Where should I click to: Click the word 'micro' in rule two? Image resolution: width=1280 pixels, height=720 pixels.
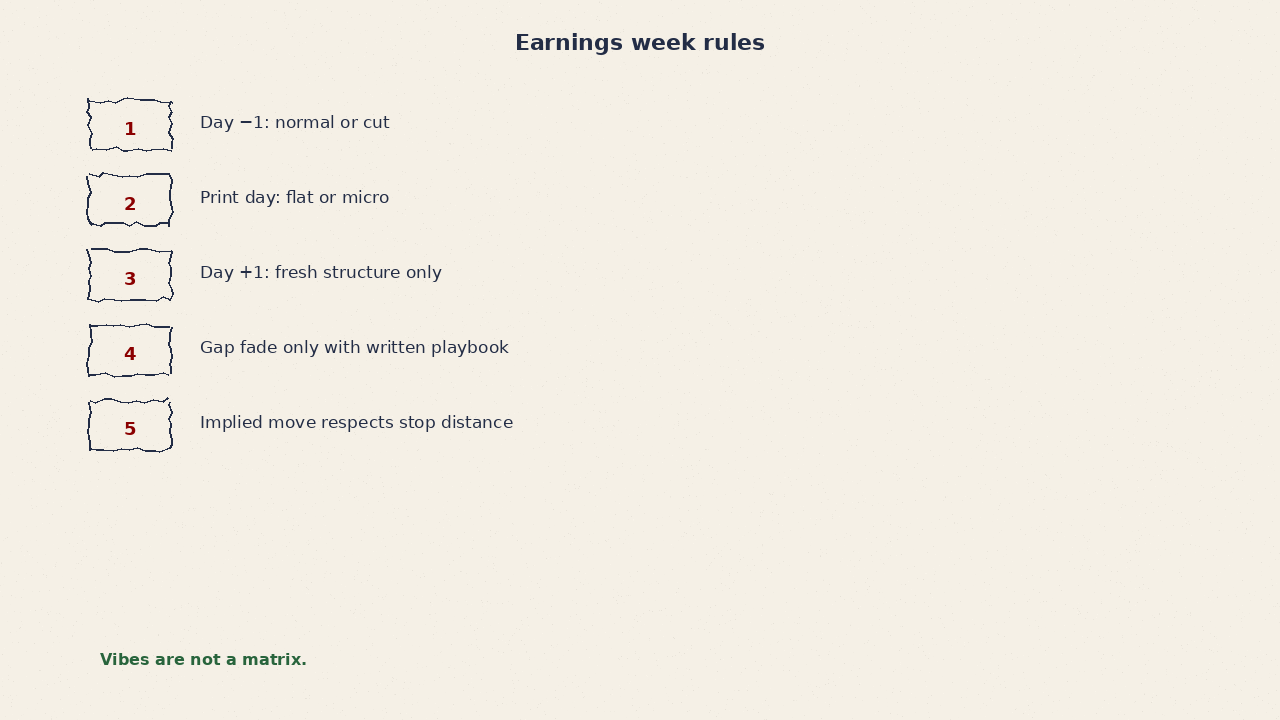click(x=366, y=198)
